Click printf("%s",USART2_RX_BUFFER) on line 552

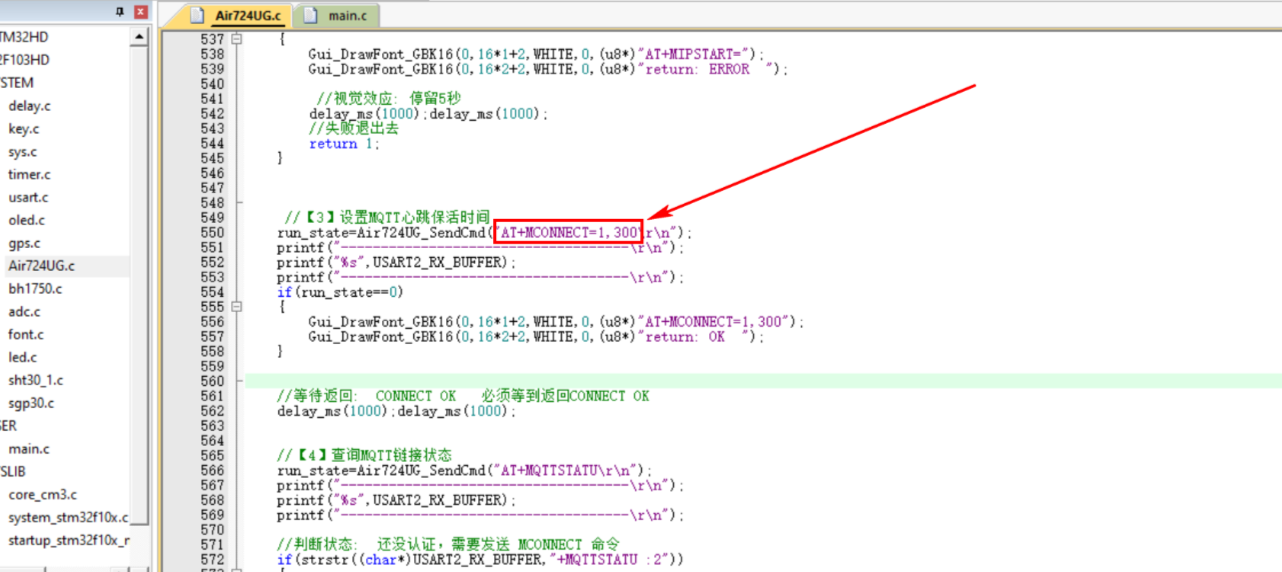coord(397,262)
